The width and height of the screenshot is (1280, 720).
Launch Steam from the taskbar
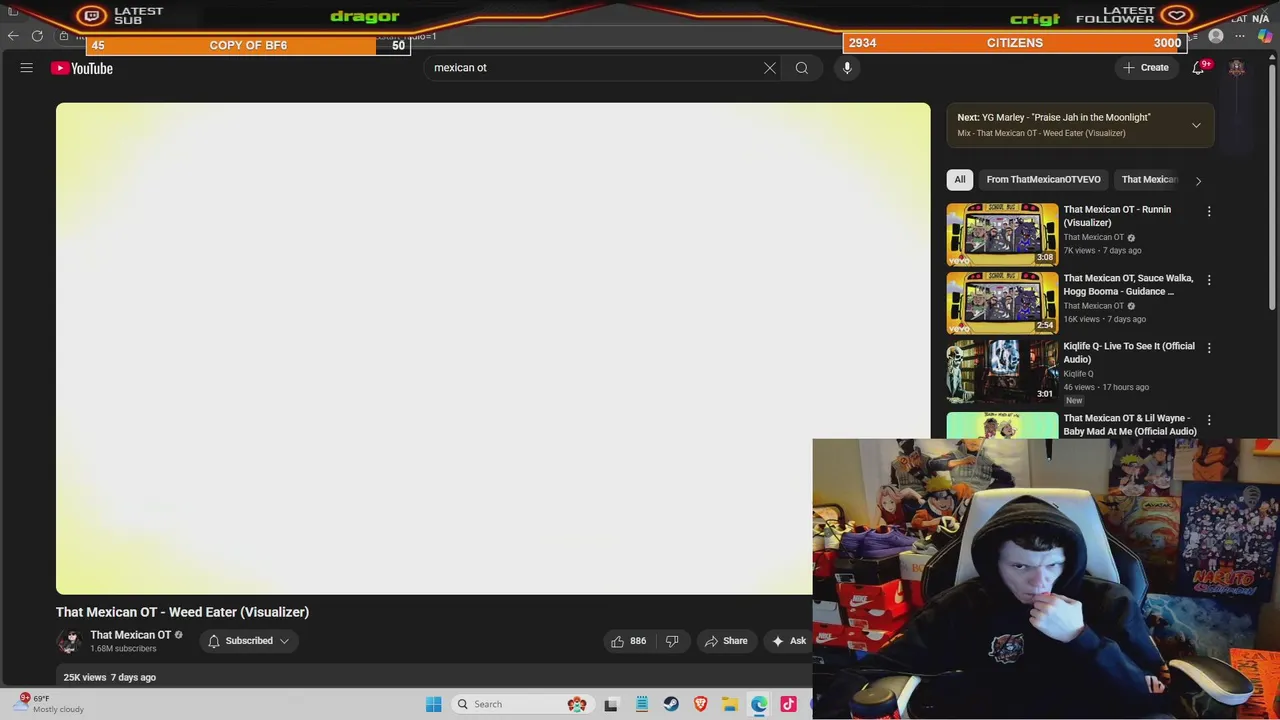[671, 704]
